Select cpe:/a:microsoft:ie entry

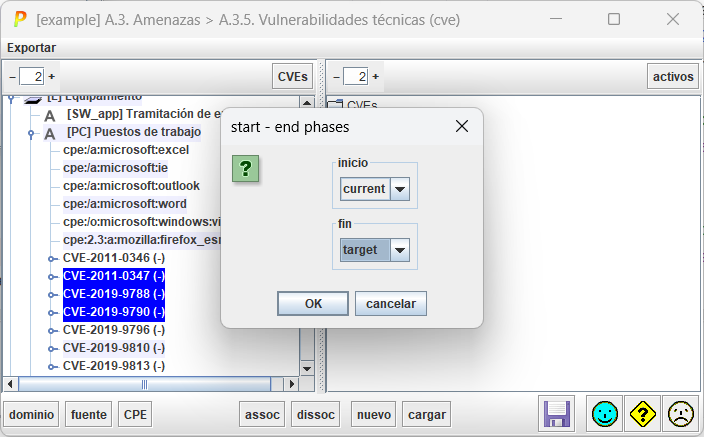click(x=115, y=168)
